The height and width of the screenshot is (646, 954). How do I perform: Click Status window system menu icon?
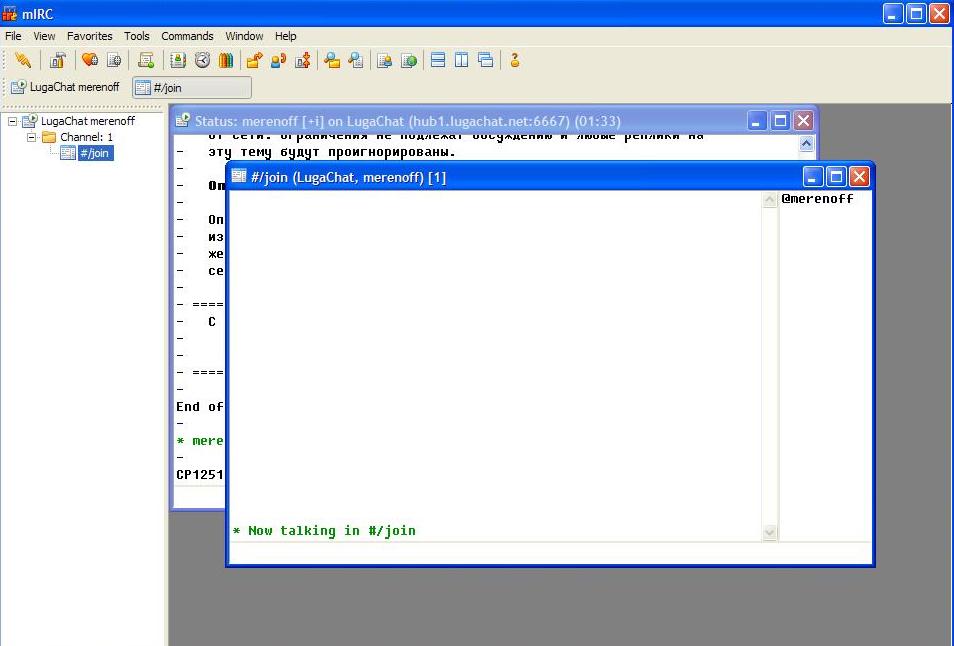tap(183, 120)
